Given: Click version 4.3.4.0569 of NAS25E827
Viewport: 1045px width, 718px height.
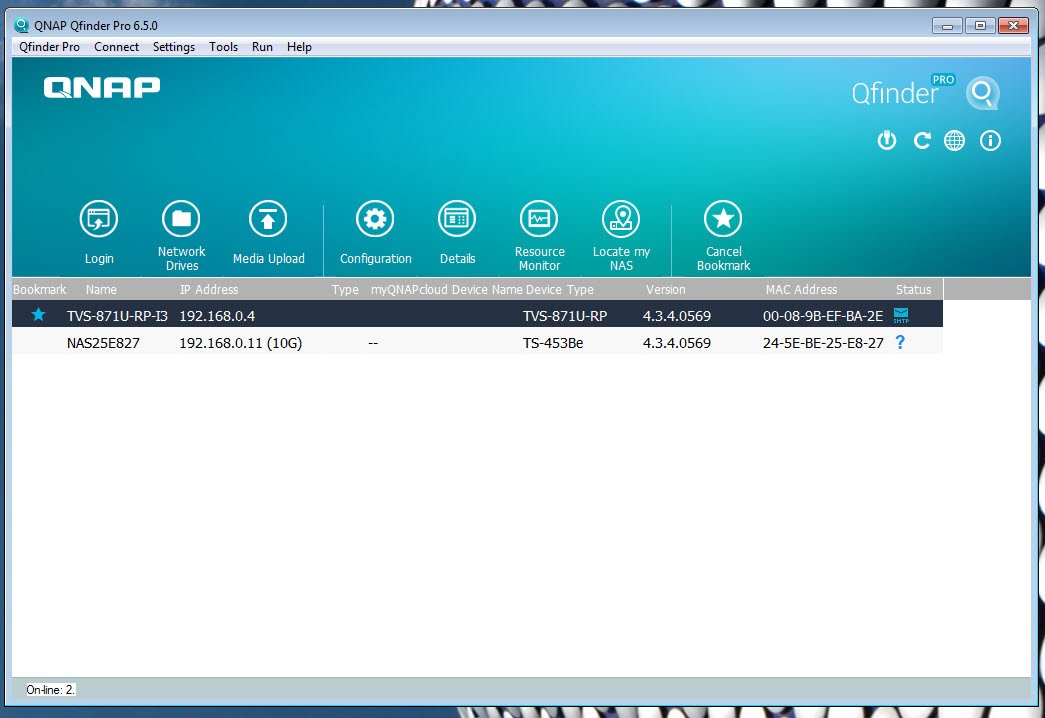Looking at the screenshot, I should coord(676,343).
